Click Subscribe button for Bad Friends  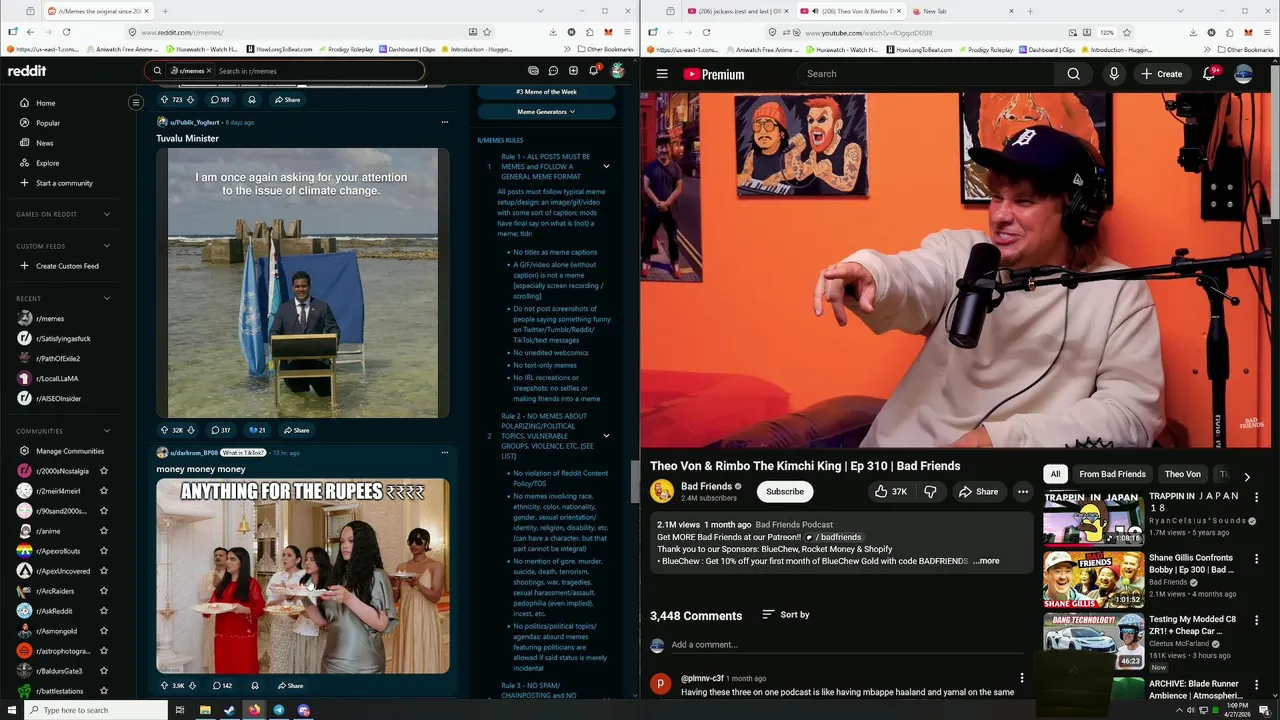click(785, 491)
